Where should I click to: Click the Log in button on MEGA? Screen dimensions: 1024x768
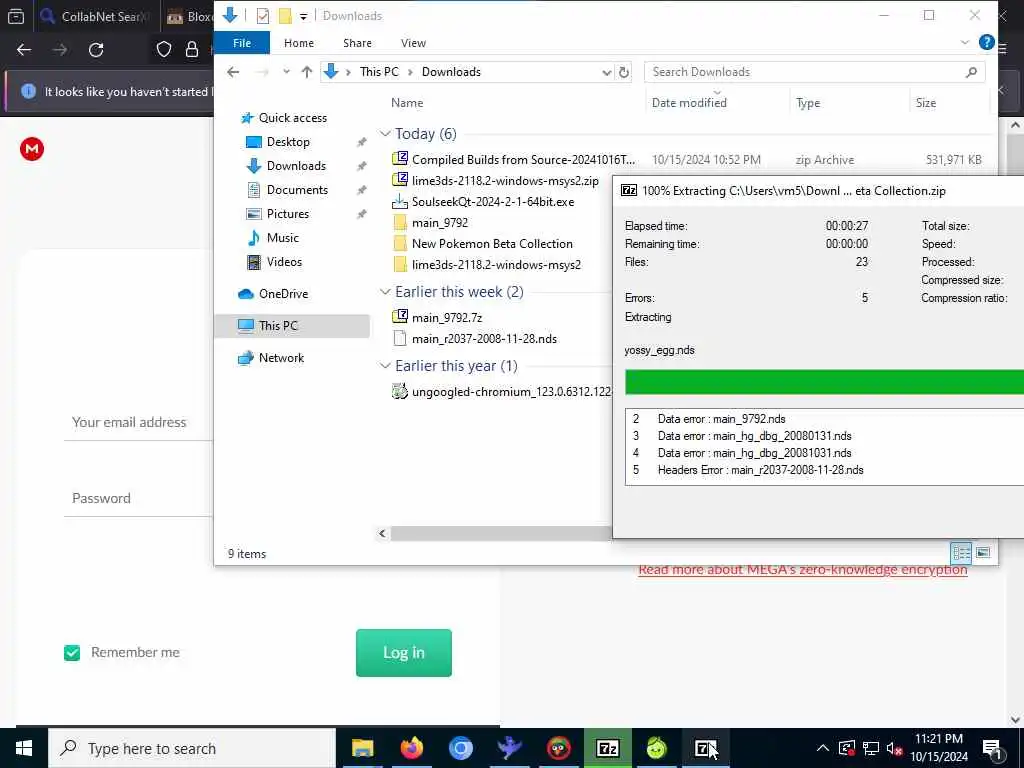(x=404, y=652)
